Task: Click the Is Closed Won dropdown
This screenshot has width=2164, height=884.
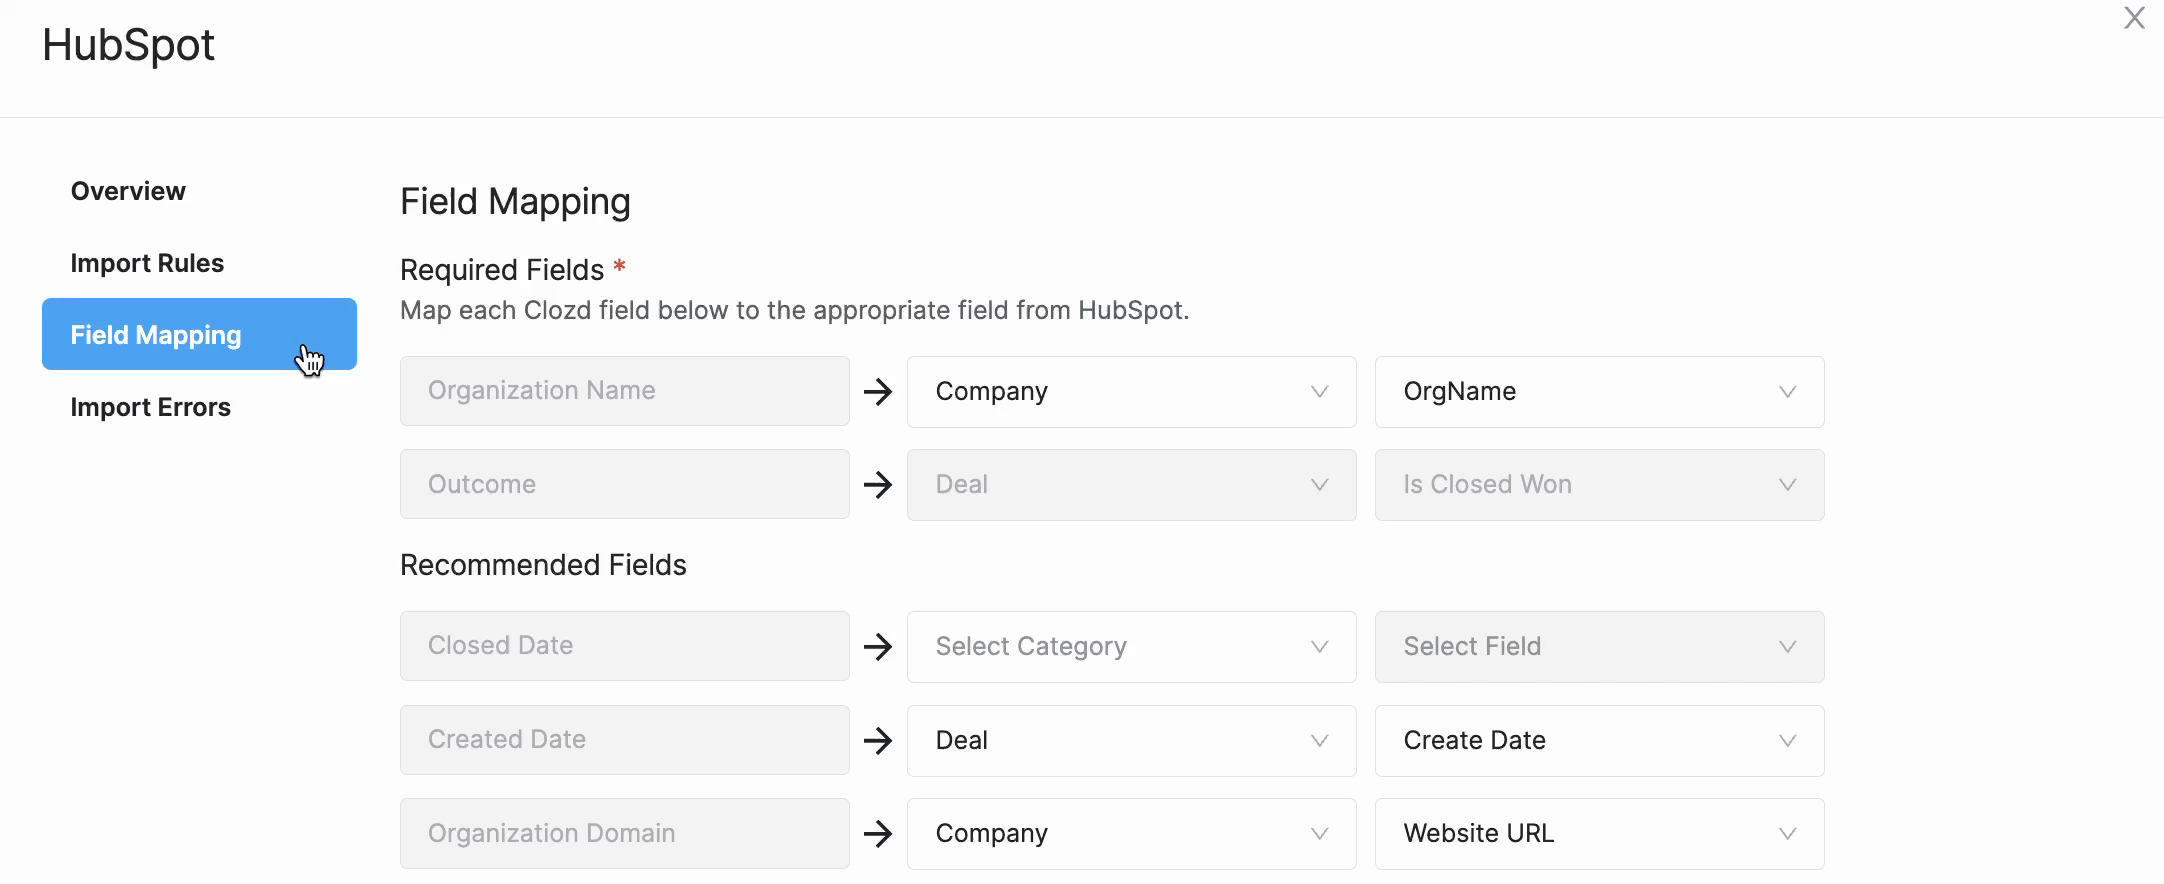Action: pos(1599,485)
